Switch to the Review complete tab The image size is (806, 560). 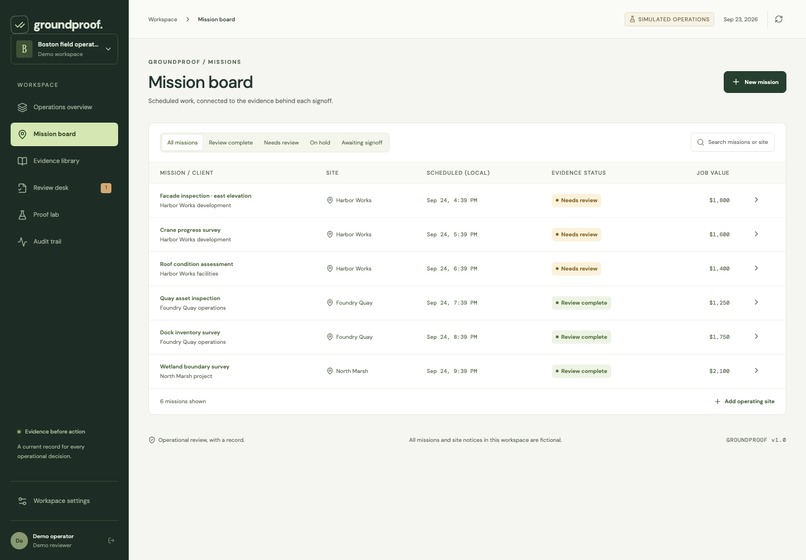[x=230, y=142]
